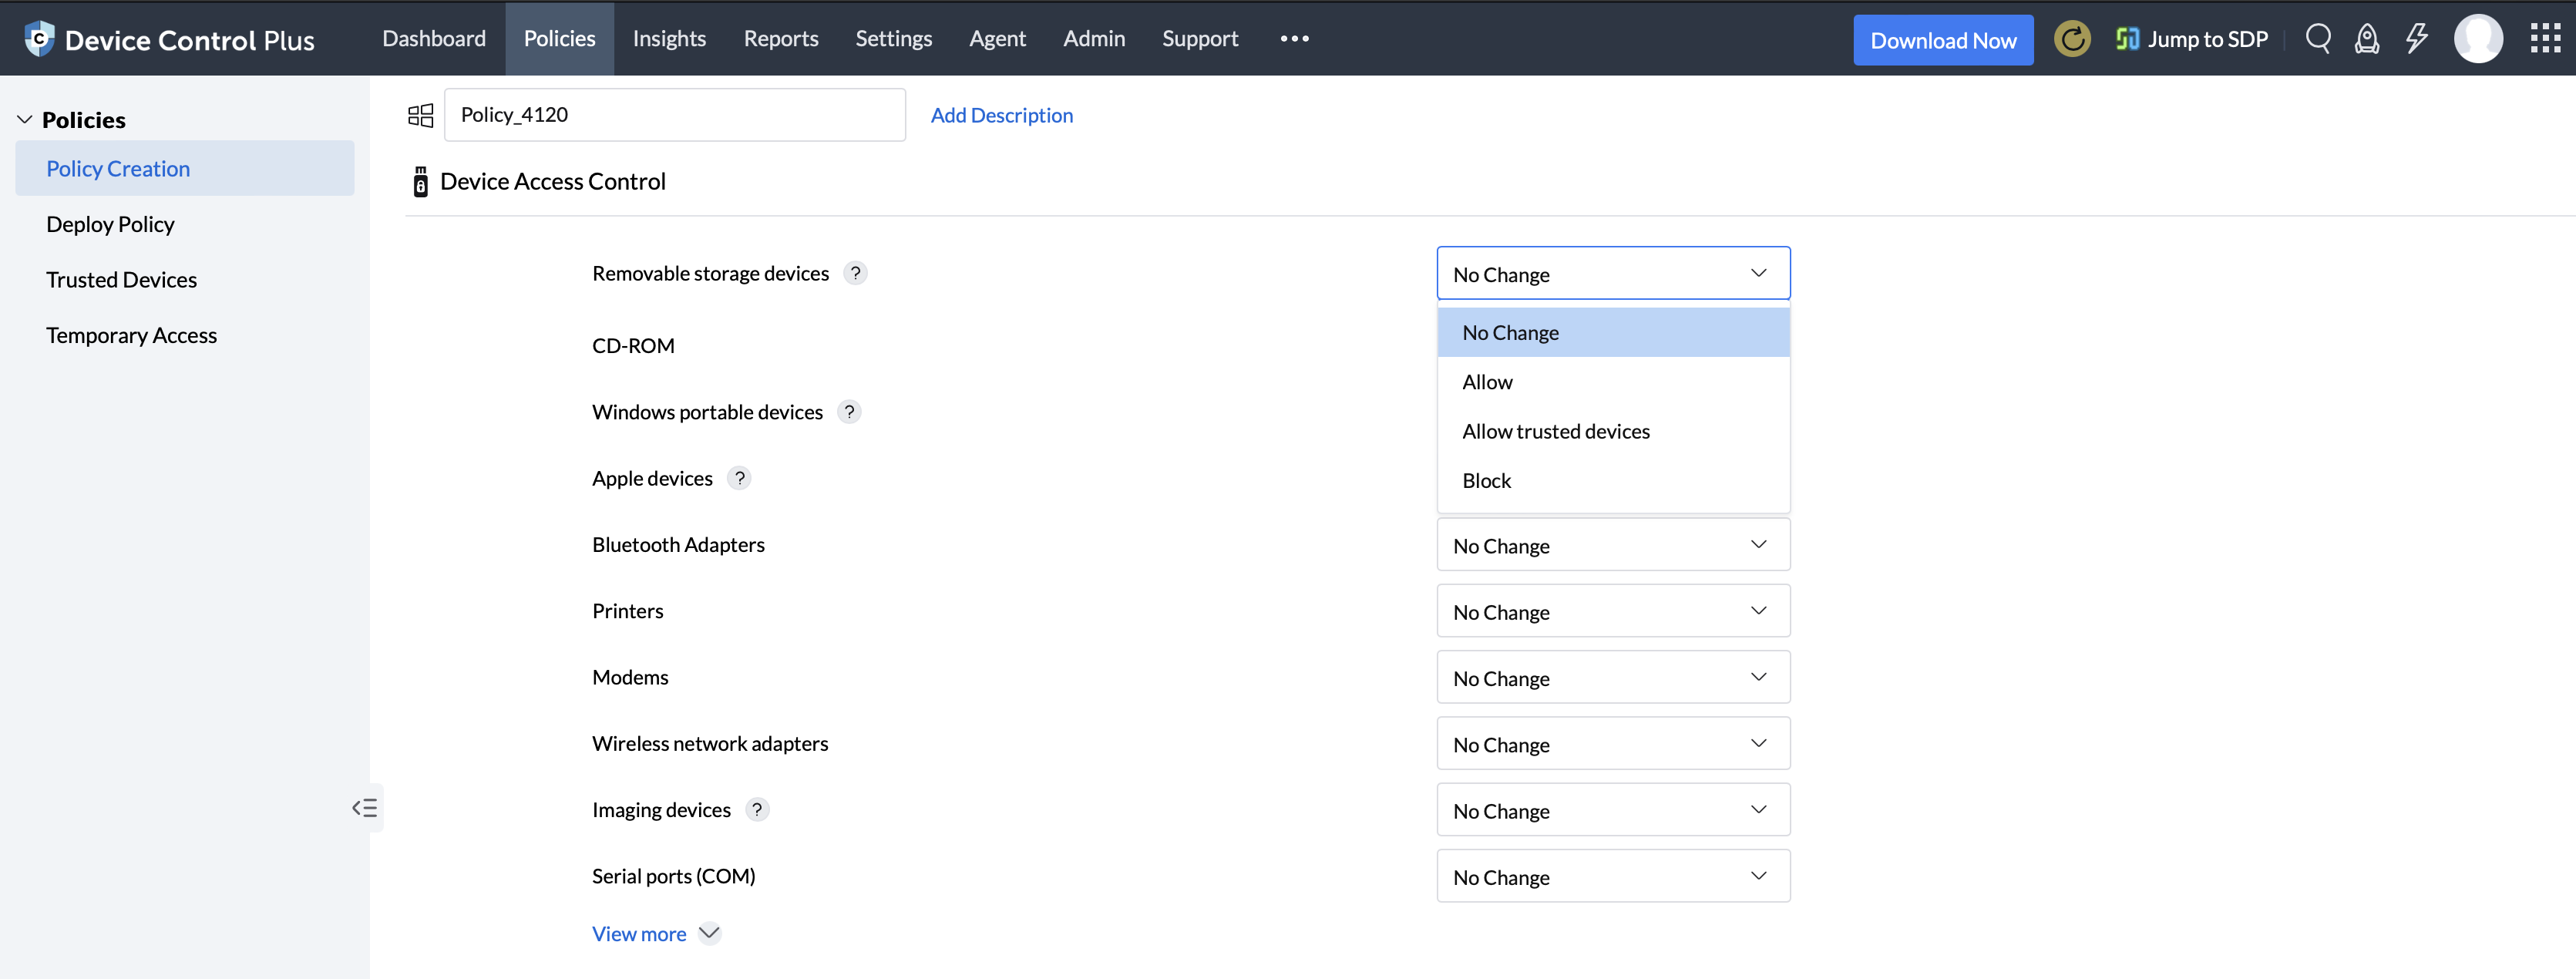The image size is (2576, 979).
Task: Click help icon next to Apple devices
Action: click(739, 478)
